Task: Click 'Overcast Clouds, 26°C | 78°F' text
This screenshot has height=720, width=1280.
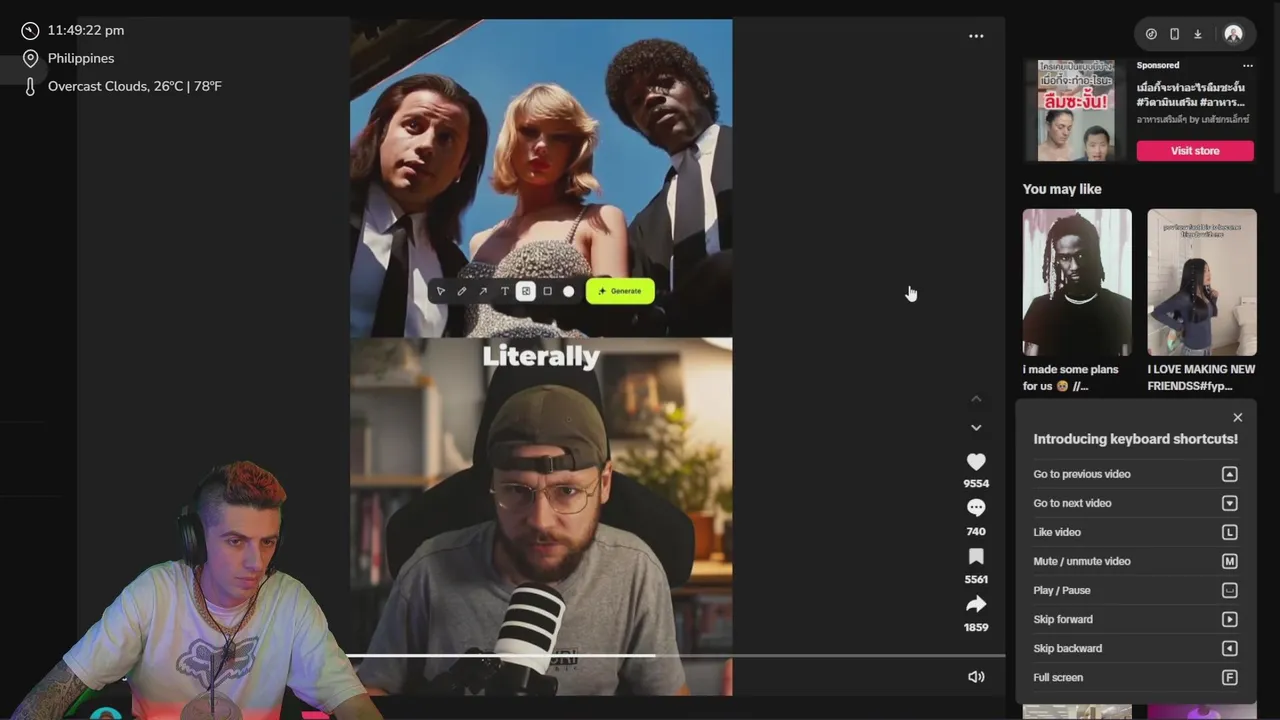Action: (x=135, y=86)
